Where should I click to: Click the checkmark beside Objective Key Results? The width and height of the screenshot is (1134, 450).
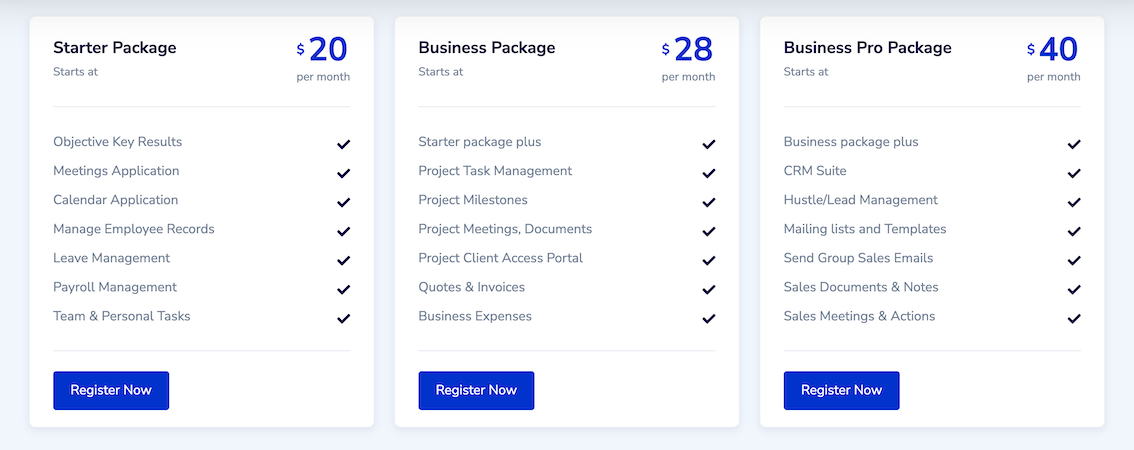tap(344, 144)
